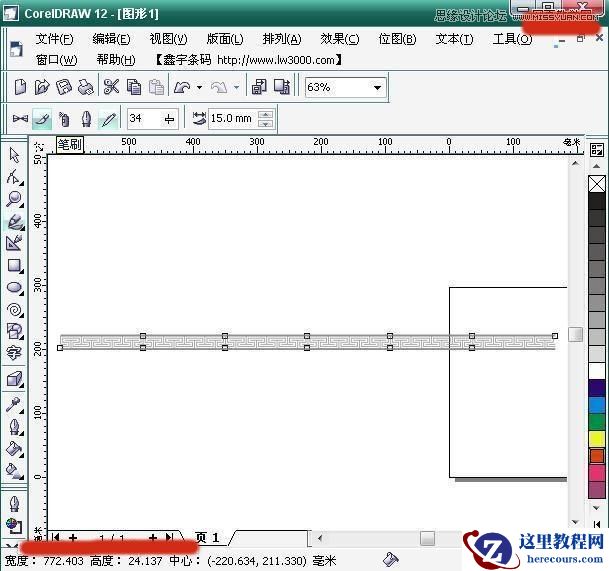Screen dimensions: 609x571
Task: Open the 排列(A) menu
Action: 282,39
